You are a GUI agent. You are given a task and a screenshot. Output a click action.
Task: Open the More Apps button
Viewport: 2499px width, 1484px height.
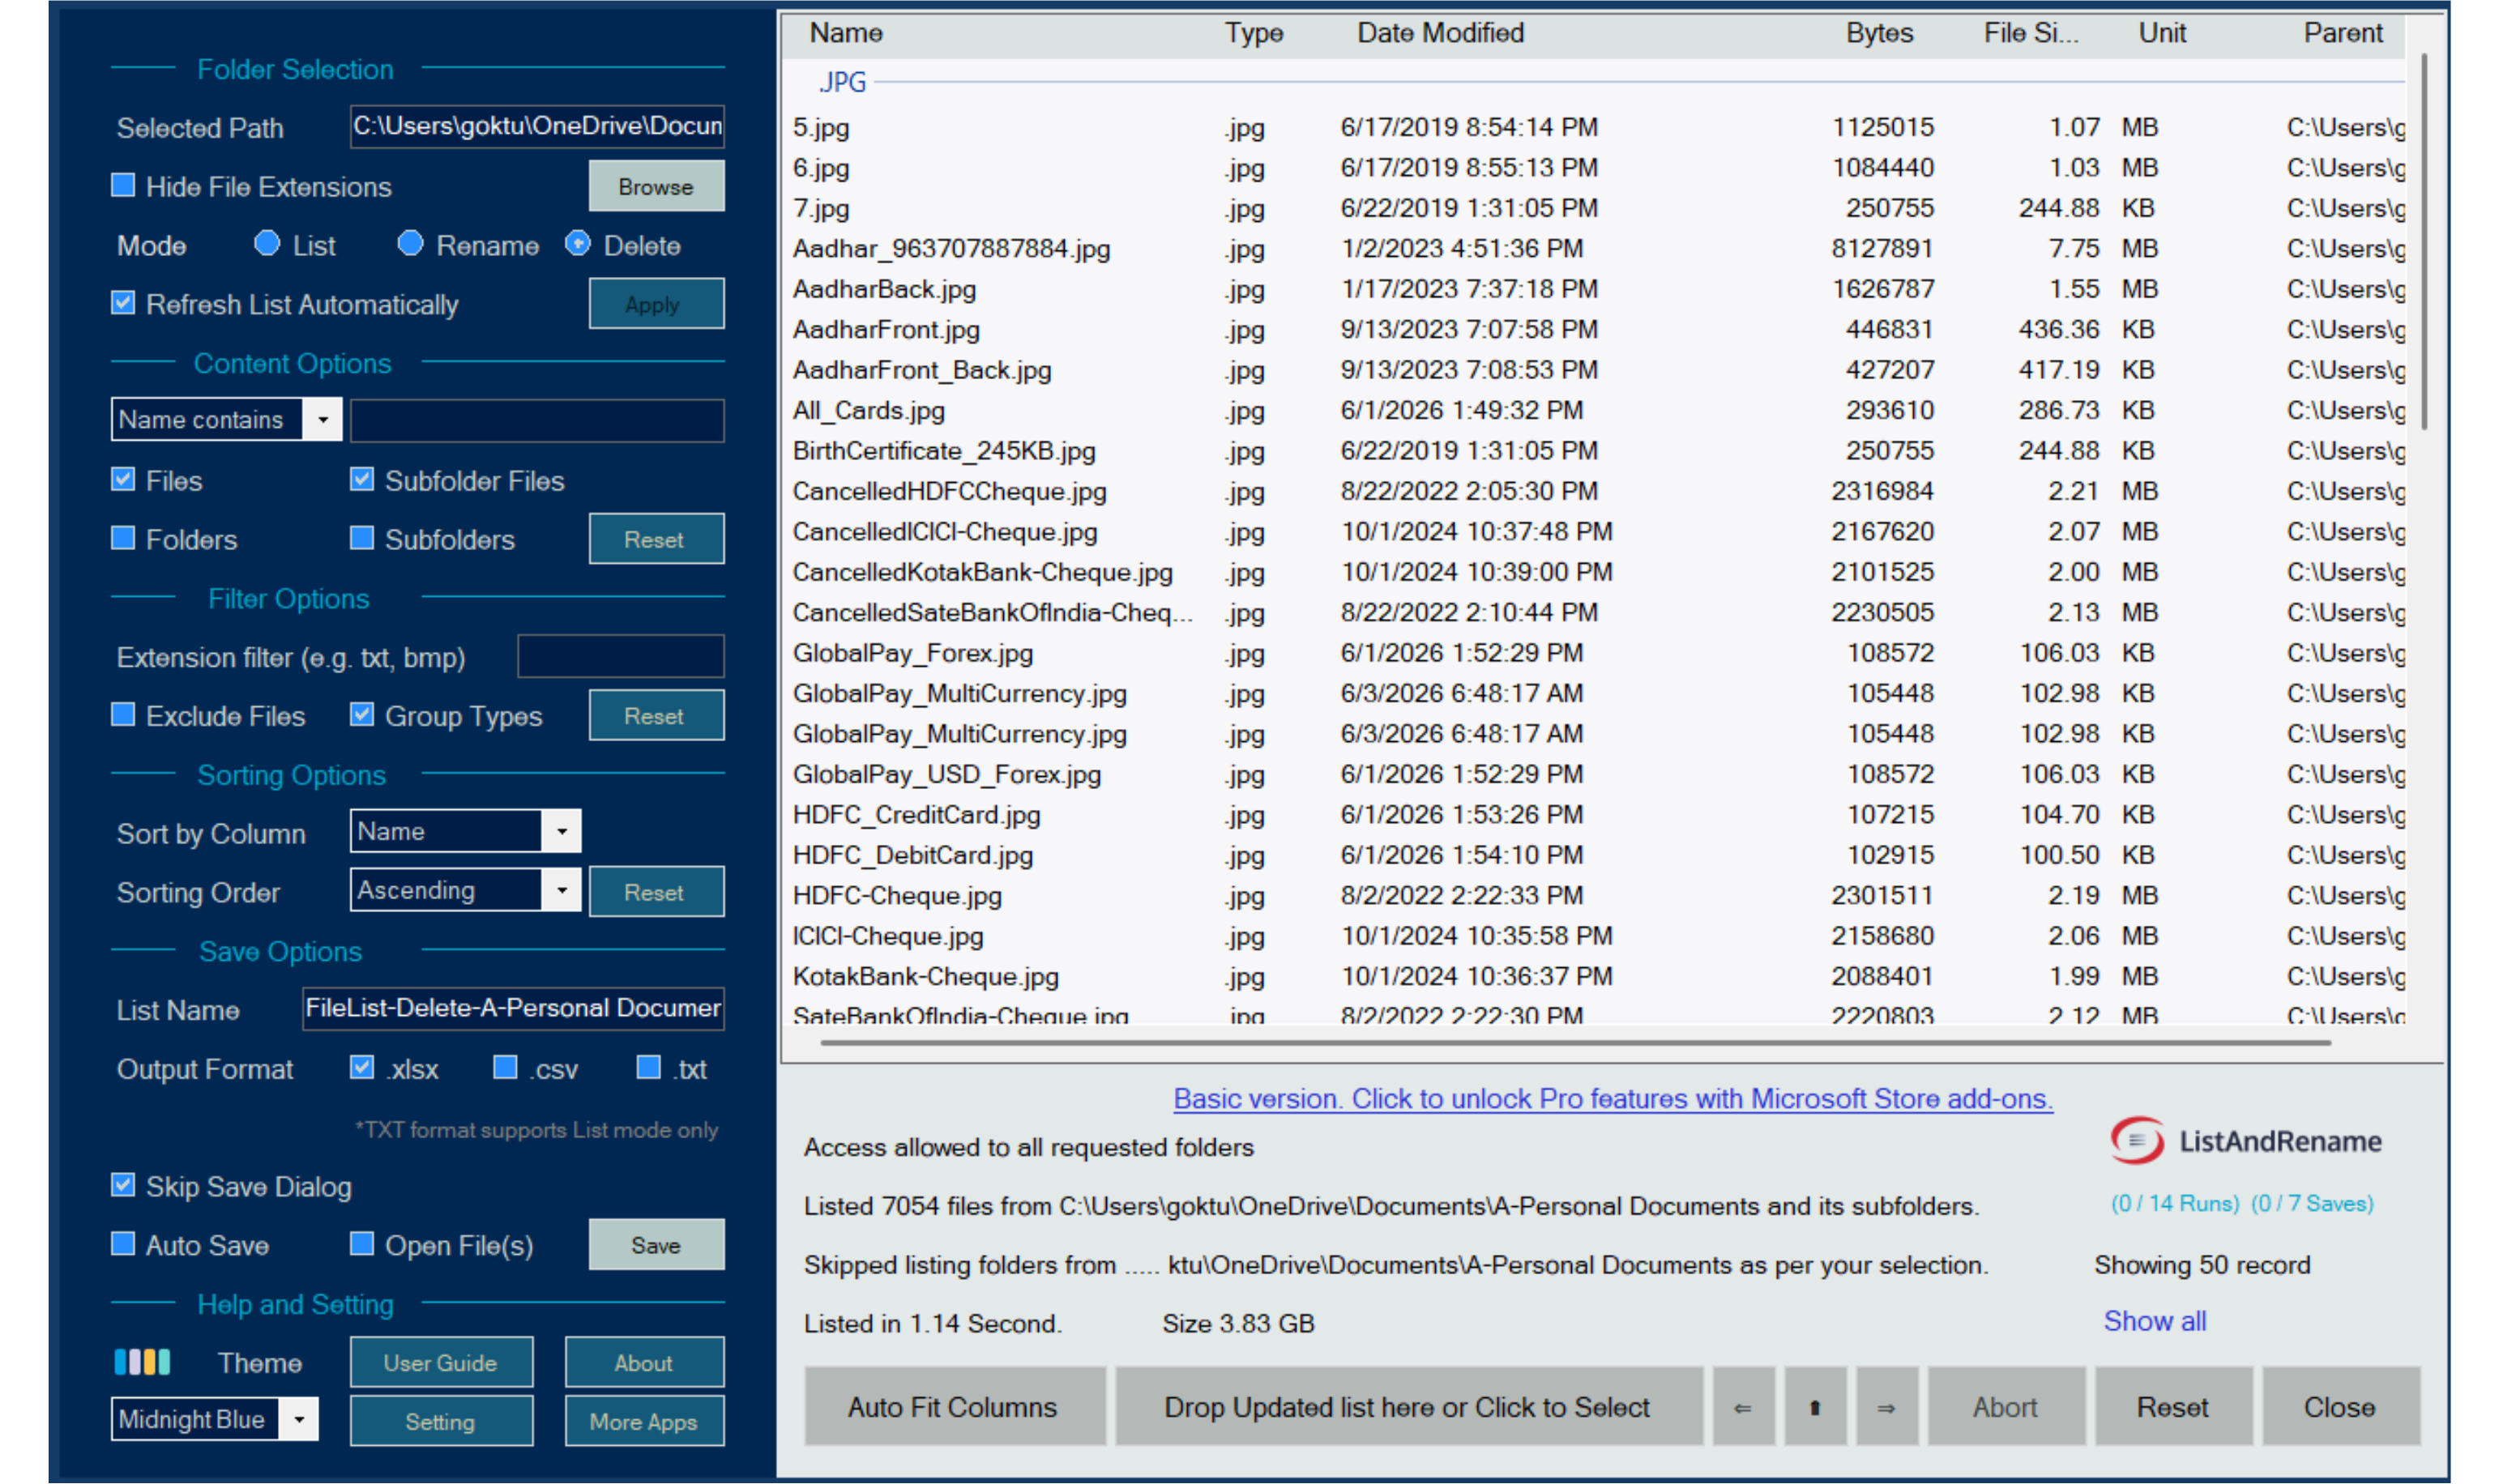644,1421
